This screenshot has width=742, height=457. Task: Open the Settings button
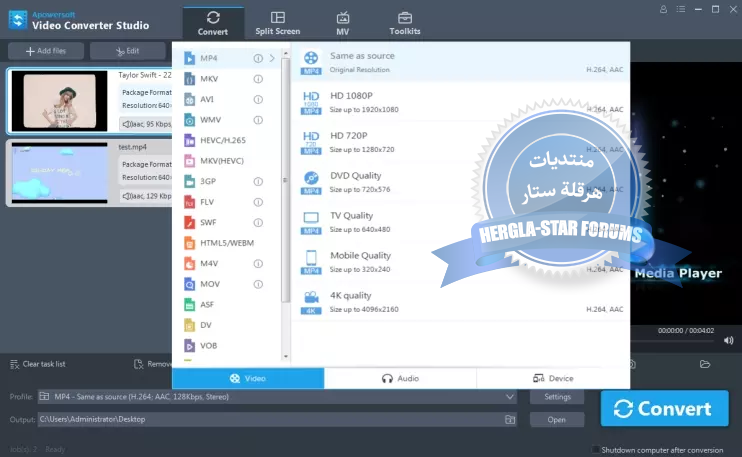(x=557, y=397)
